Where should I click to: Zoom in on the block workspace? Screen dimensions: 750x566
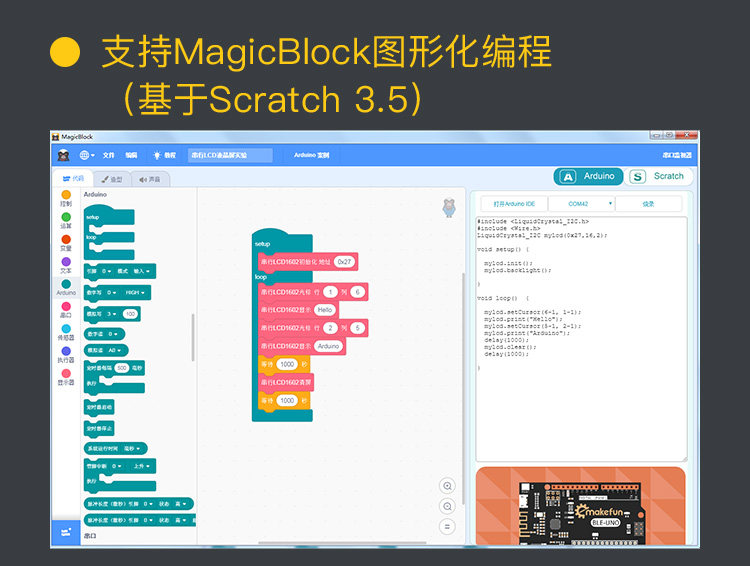(x=447, y=486)
